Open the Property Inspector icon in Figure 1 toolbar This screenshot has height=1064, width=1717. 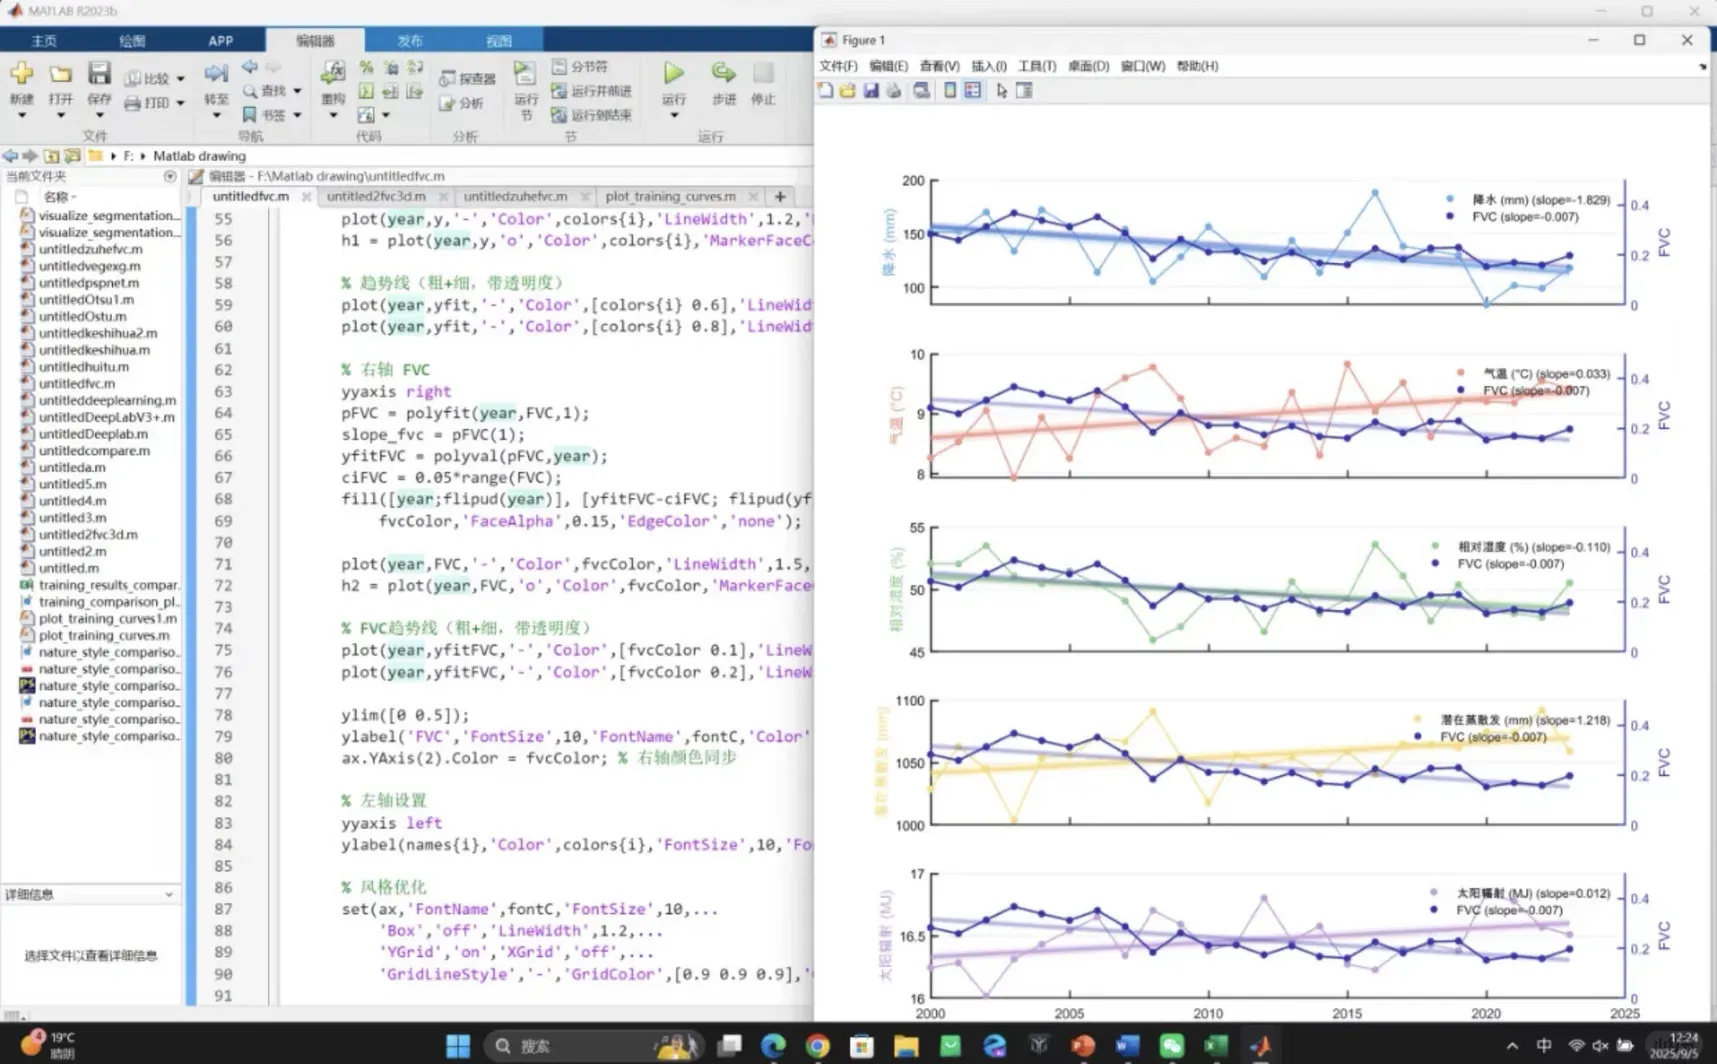(x=1024, y=91)
